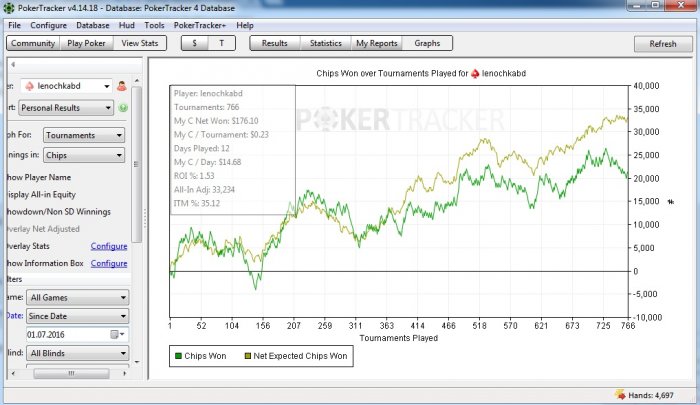Open the All Blinds dropdown

pyautogui.click(x=78, y=353)
